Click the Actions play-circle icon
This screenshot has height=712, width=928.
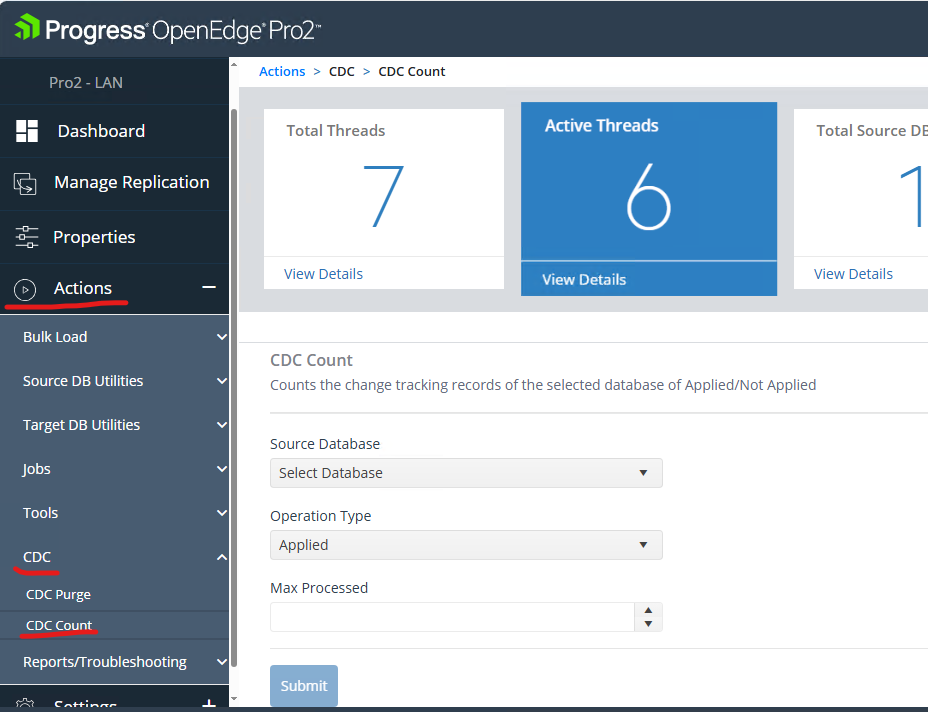click(25, 289)
